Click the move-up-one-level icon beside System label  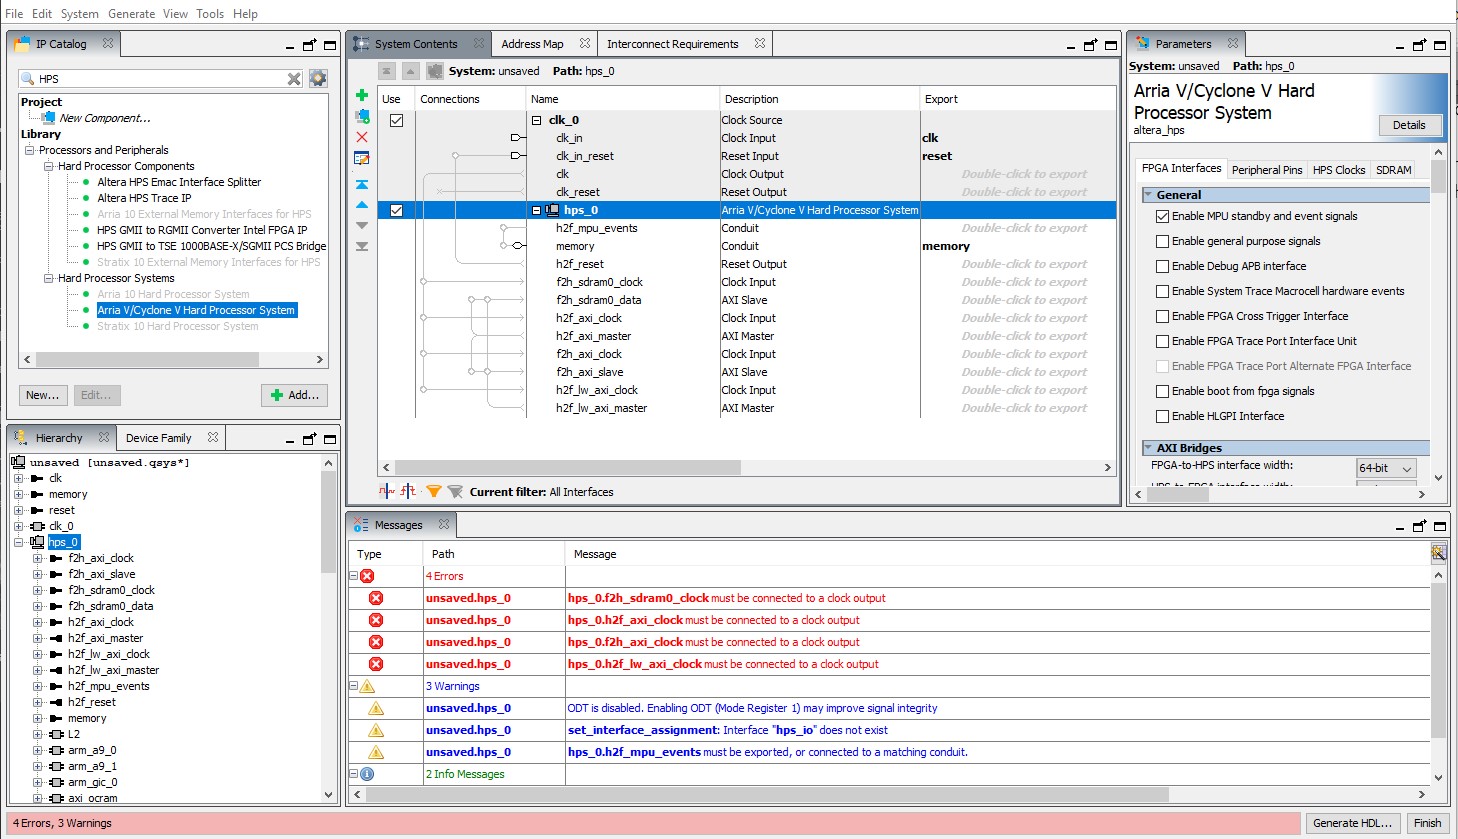[x=410, y=71]
